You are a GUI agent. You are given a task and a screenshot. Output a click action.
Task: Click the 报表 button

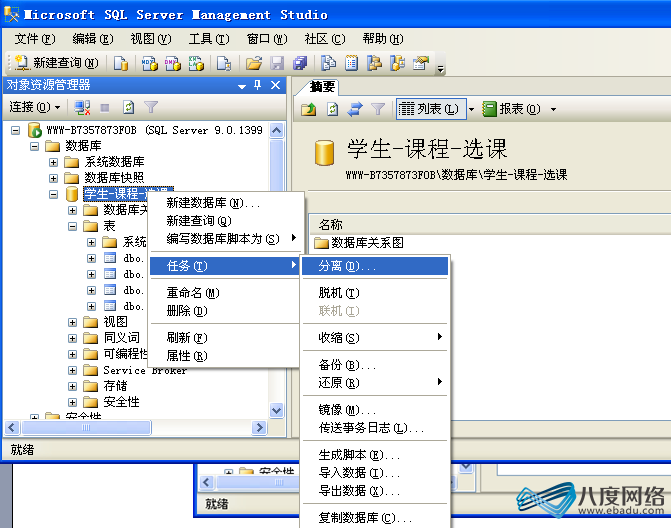pyautogui.click(x=512, y=109)
